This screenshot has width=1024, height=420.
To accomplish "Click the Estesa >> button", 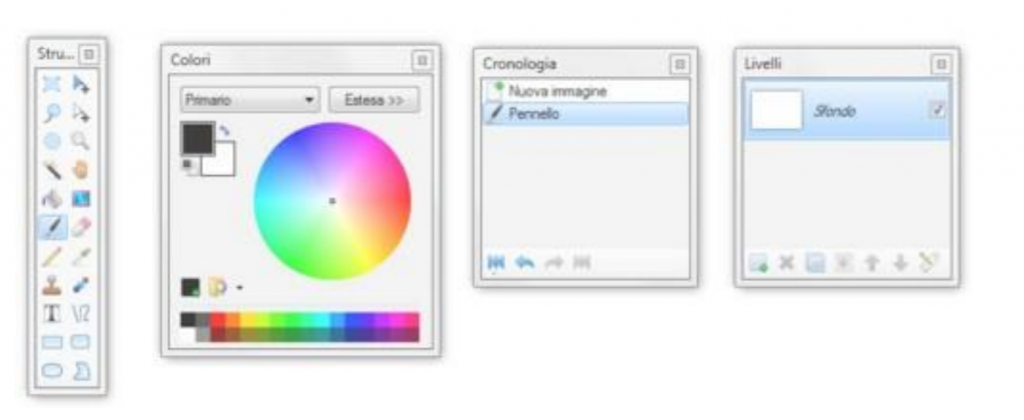I will pos(374,100).
